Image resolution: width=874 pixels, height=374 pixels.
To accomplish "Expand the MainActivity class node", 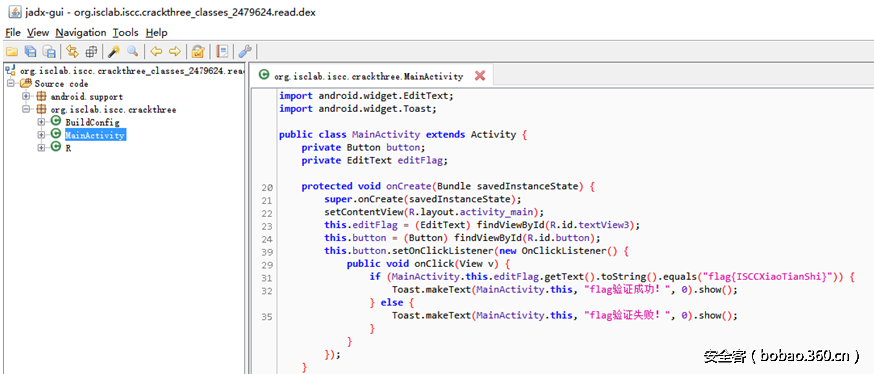I will [x=41, y=135].
